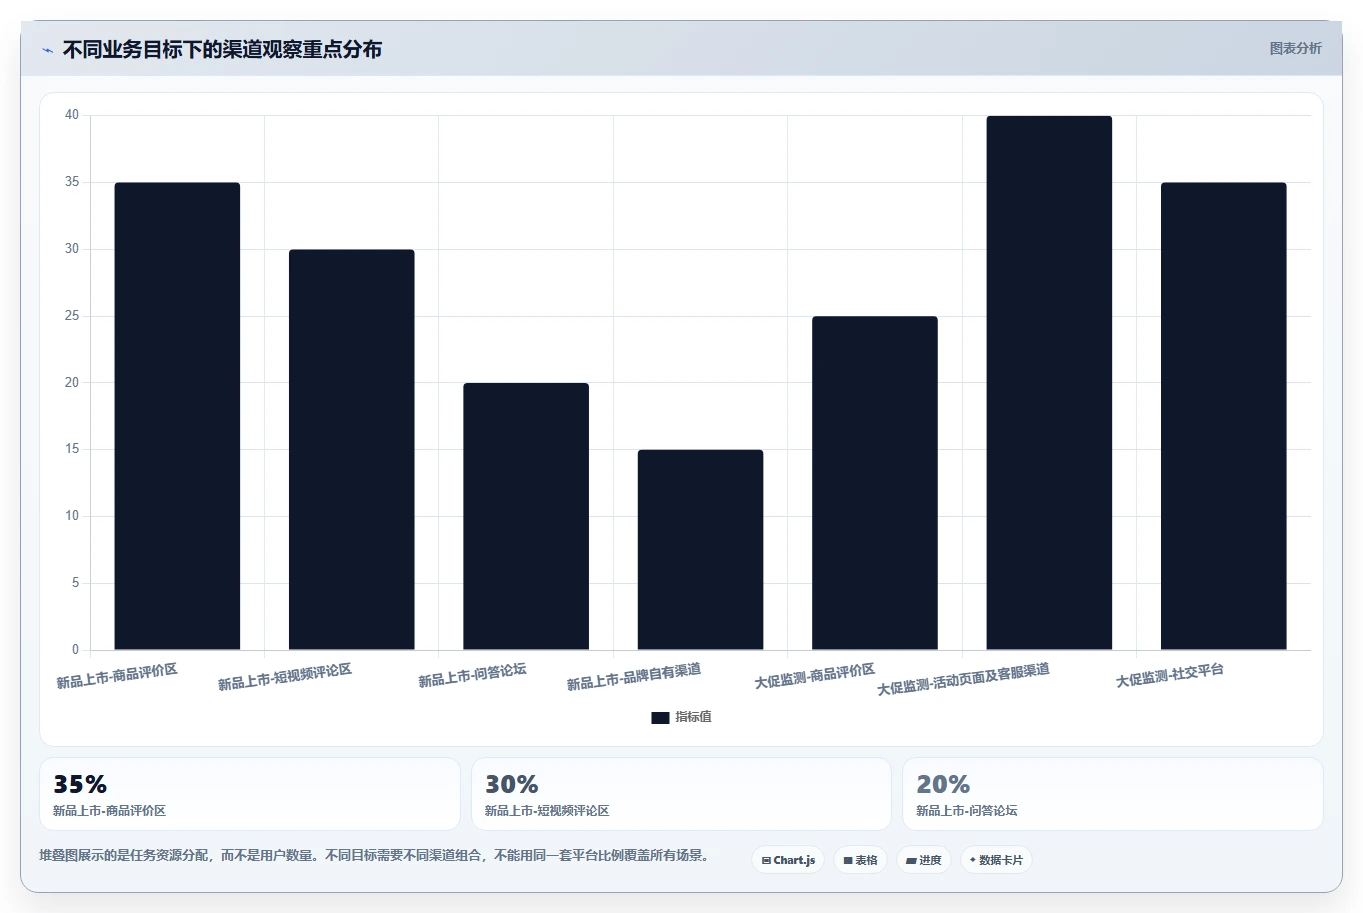Toggle the 指标值 legend swatch
Viewport: 1363px width, 913px height.
(x=660, y=717)
